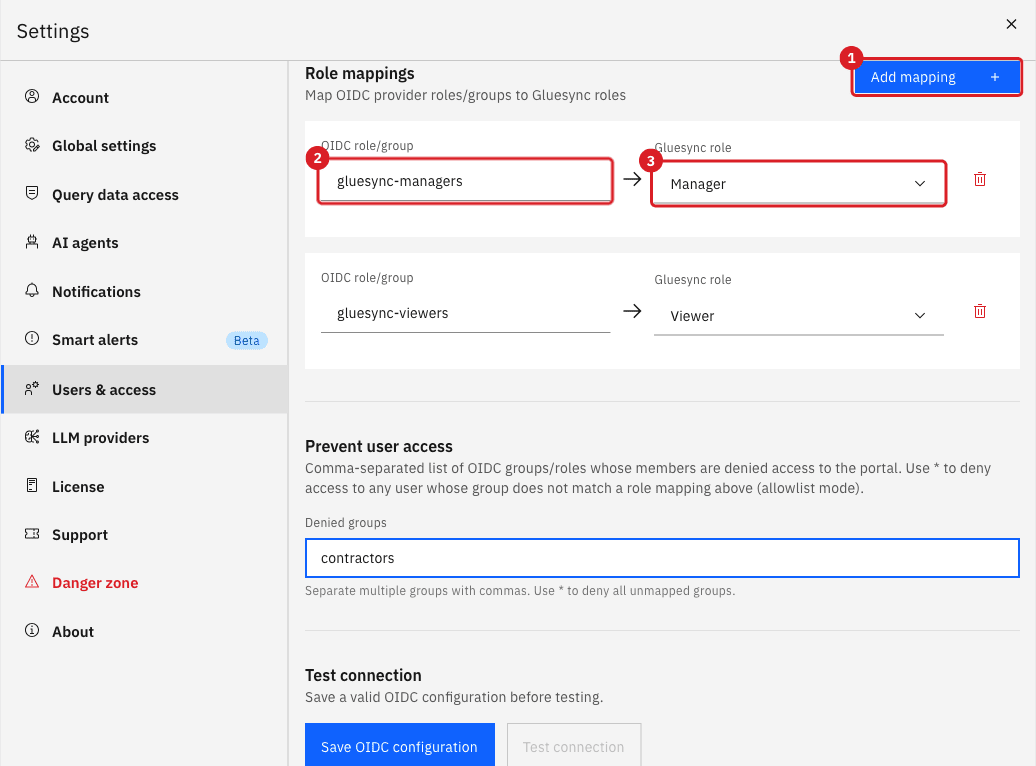This screenshot has width=1036, height=766.
Task: Delete the gluesync-managers mapping with trash icon
Action: pos(980,179)
